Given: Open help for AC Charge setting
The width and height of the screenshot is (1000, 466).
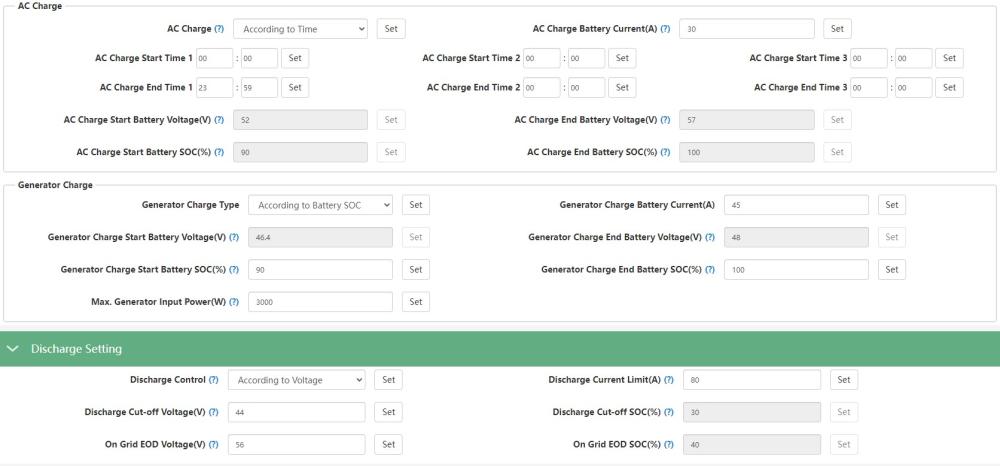Looking at the screenshot, I should tap(219, 29).
